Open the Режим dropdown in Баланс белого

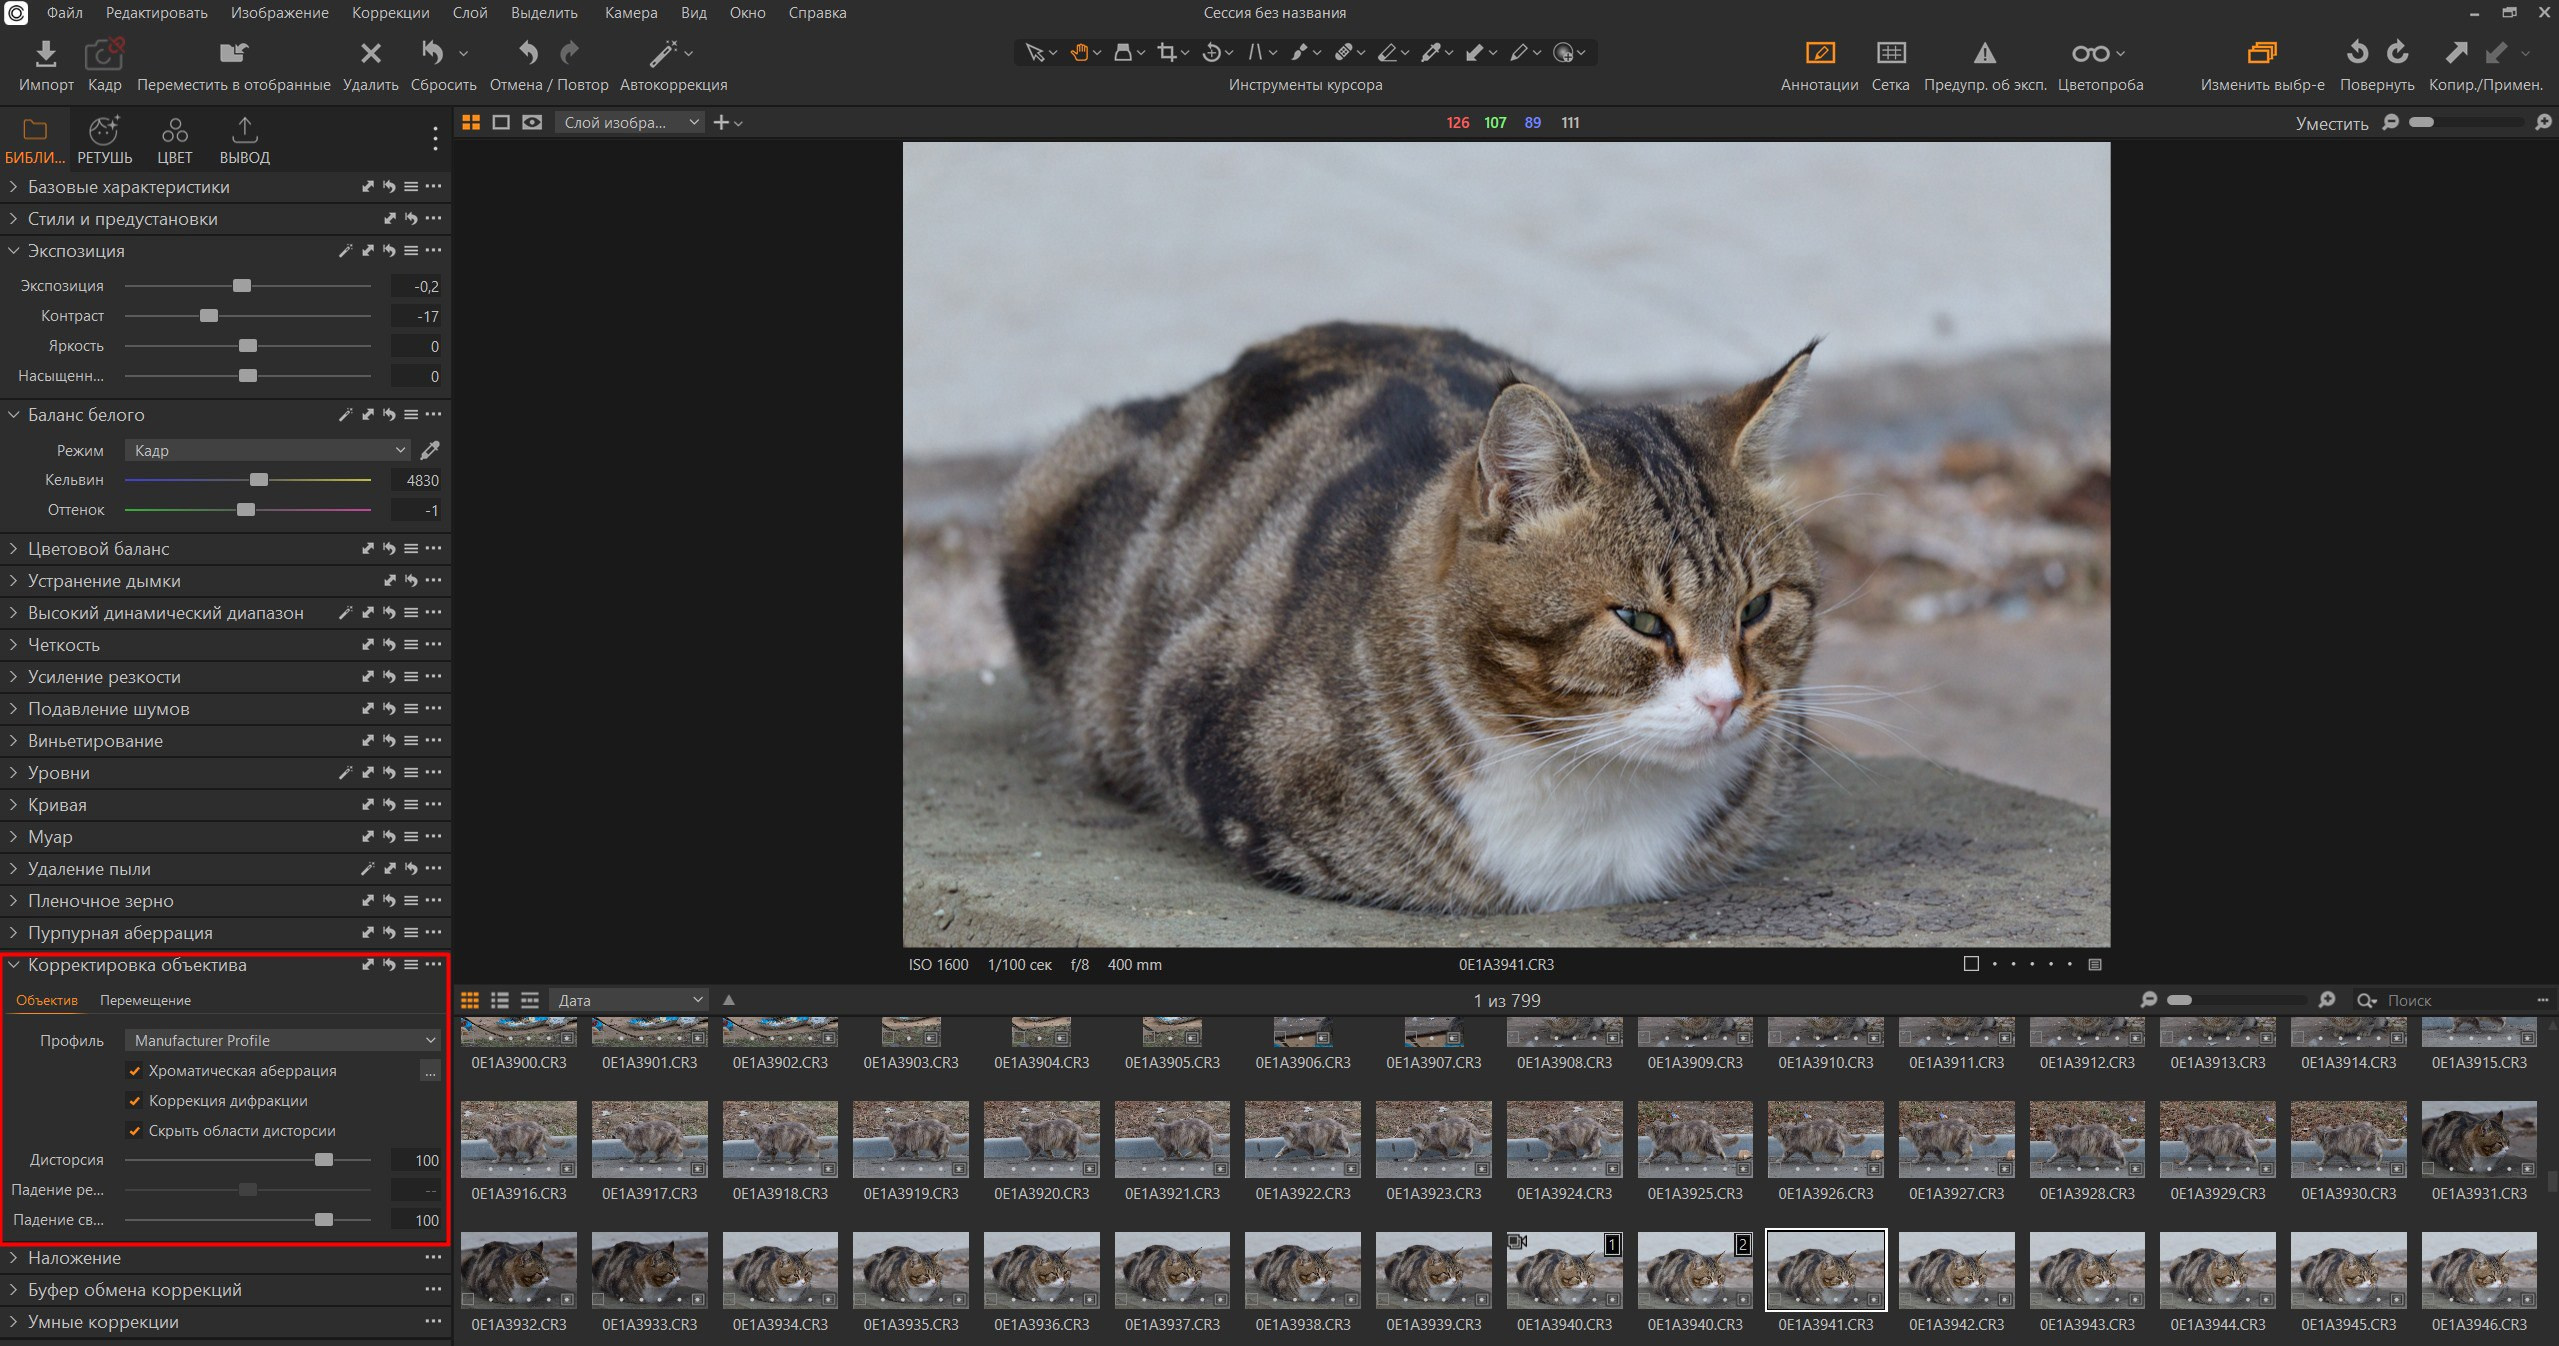pos(267,450)
